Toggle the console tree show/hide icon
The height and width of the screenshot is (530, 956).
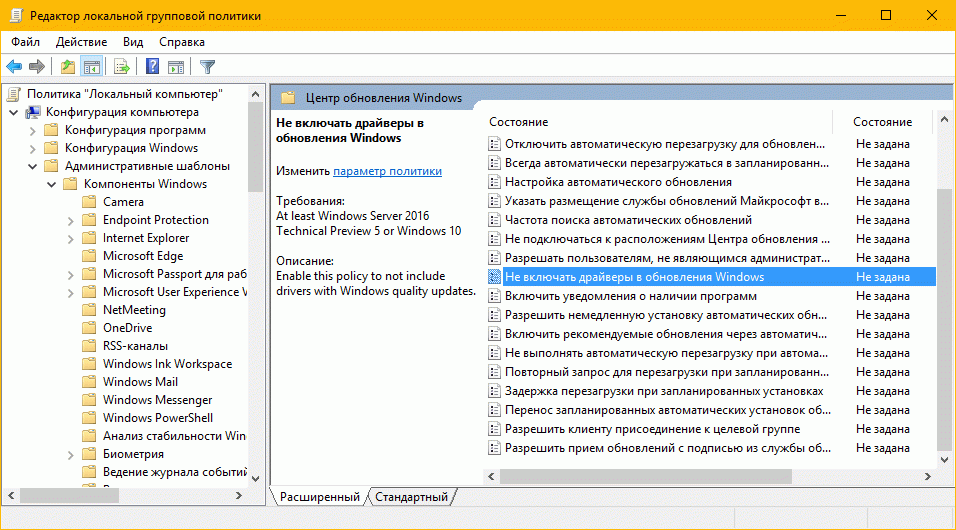pos(91,67)
